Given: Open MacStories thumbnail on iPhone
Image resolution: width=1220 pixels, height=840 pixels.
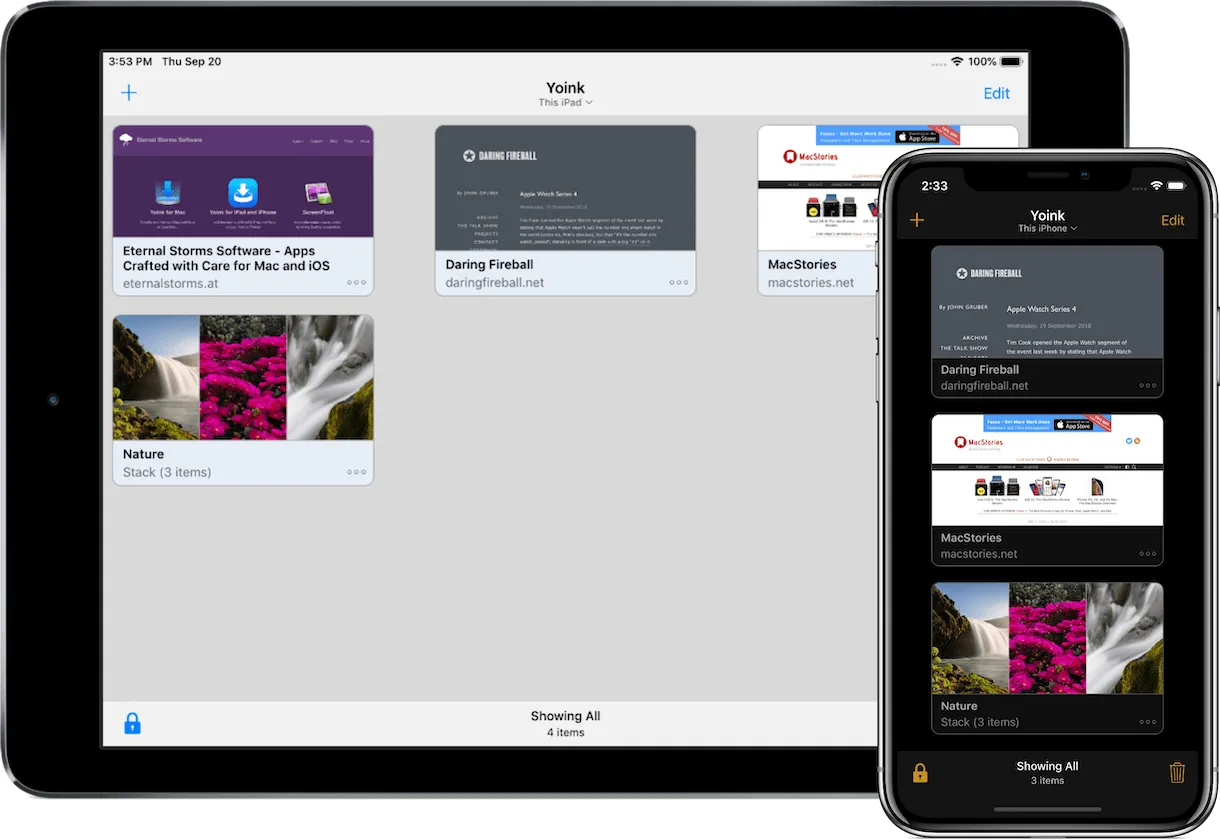Looking at the screenshot, I should pyautogui.click(x=1047, y=470).
